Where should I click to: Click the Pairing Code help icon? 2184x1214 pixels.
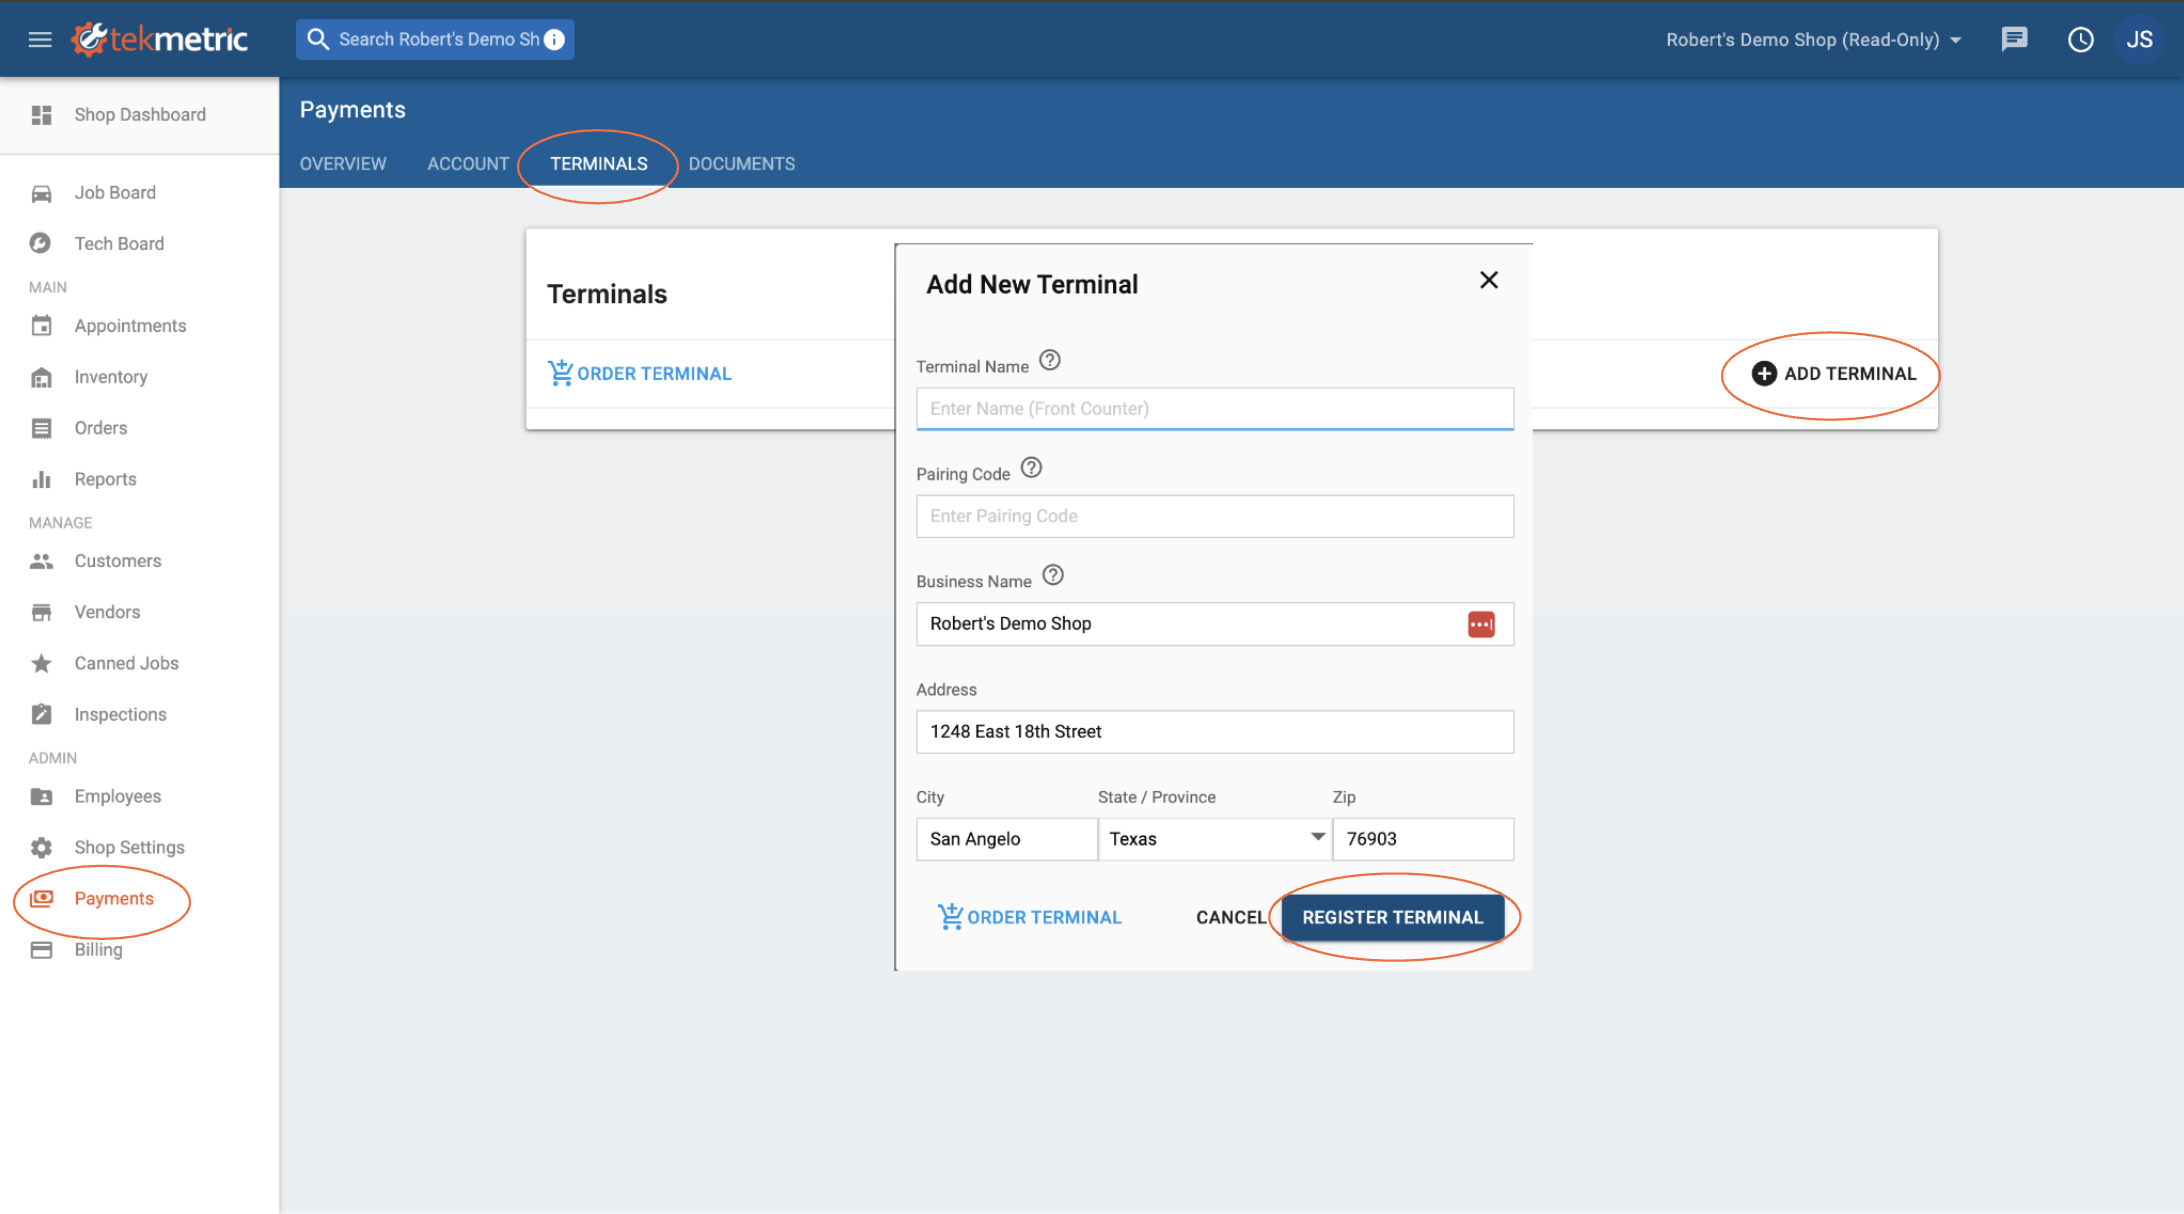1031,467
